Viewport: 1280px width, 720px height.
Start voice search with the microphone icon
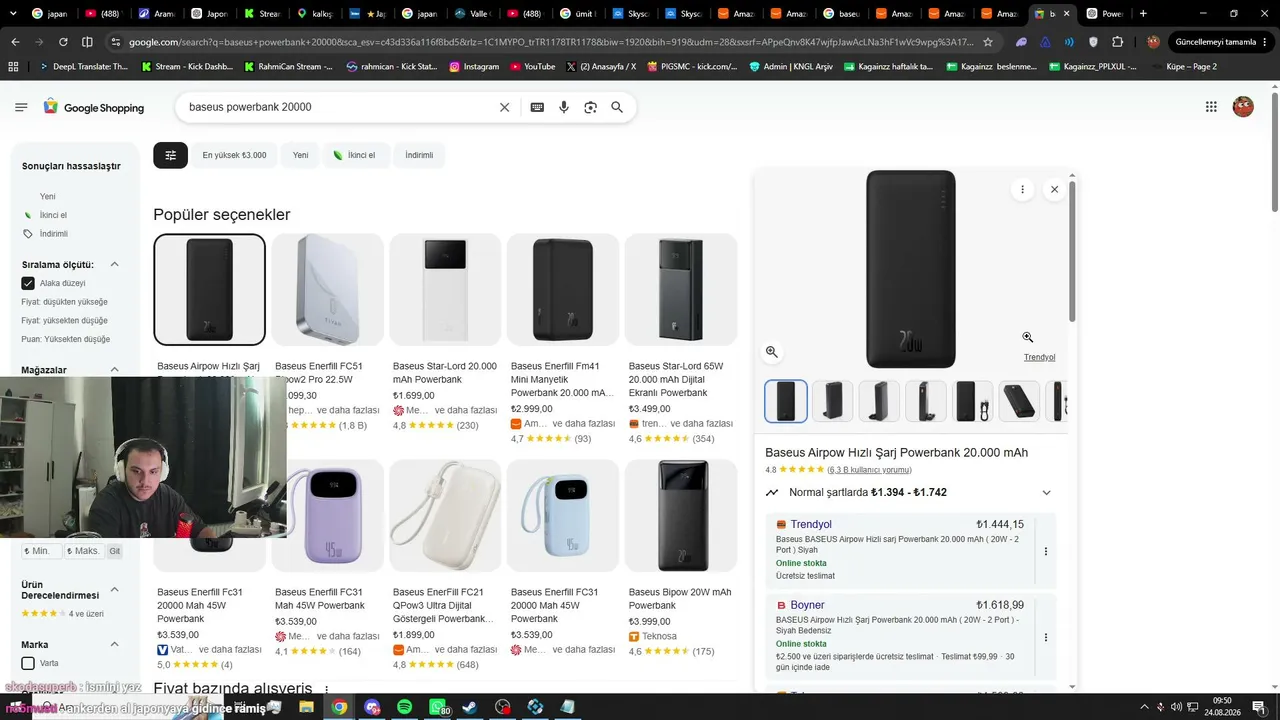564,107
